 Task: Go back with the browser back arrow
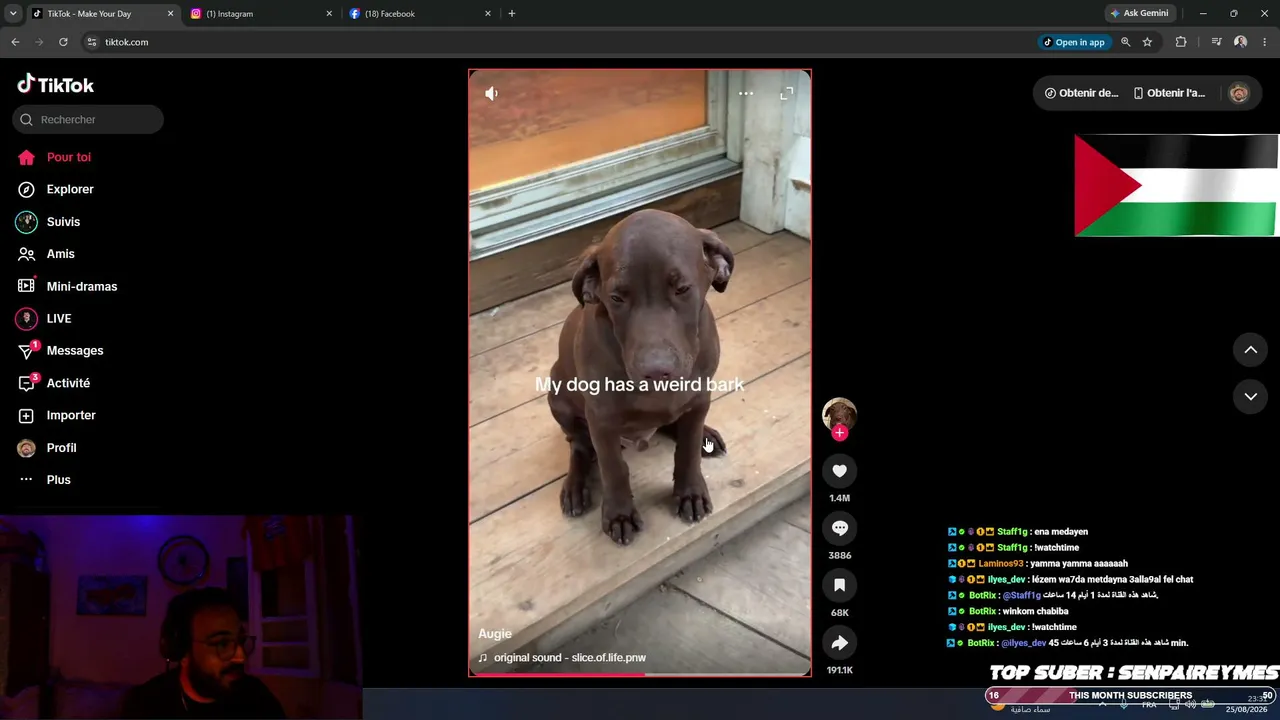point(15,42)
